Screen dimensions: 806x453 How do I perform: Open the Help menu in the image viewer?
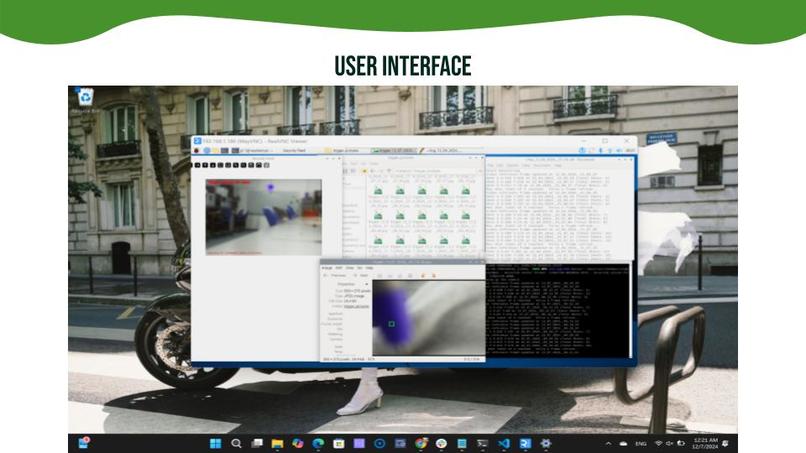[369, 268]
